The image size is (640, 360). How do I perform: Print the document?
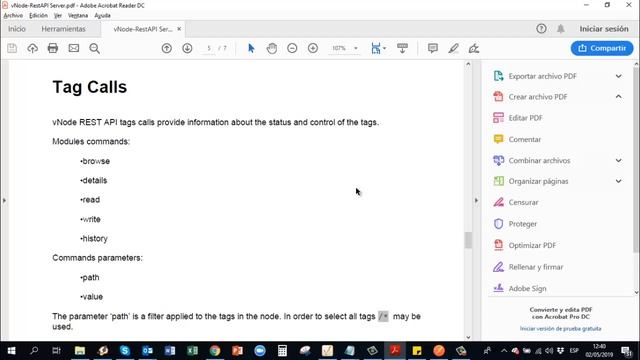tap(53, 48)
